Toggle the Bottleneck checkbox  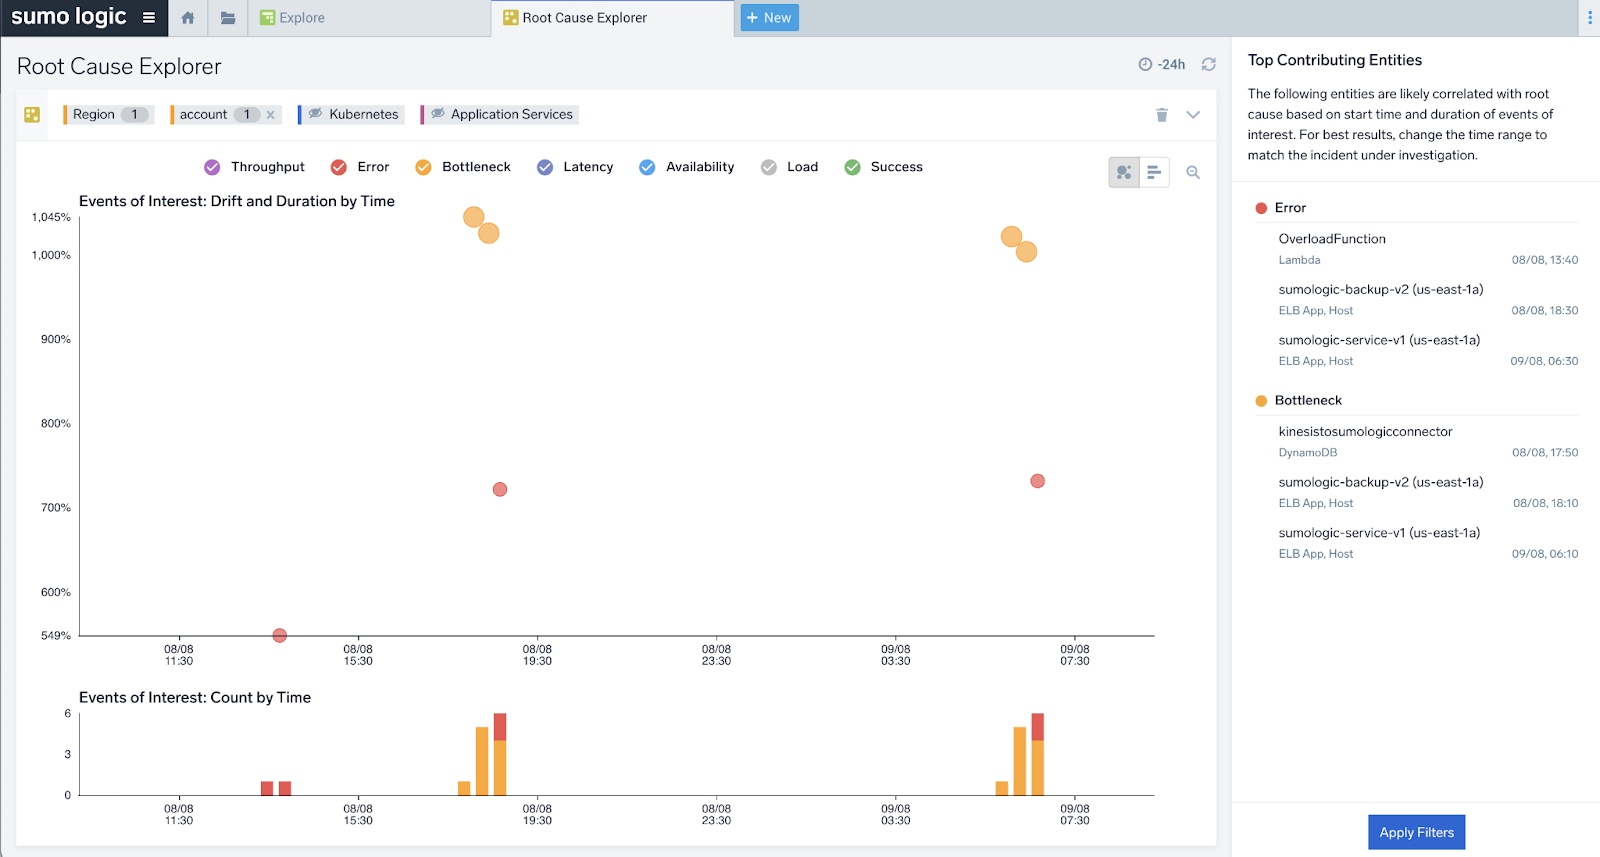pos(424,167)
